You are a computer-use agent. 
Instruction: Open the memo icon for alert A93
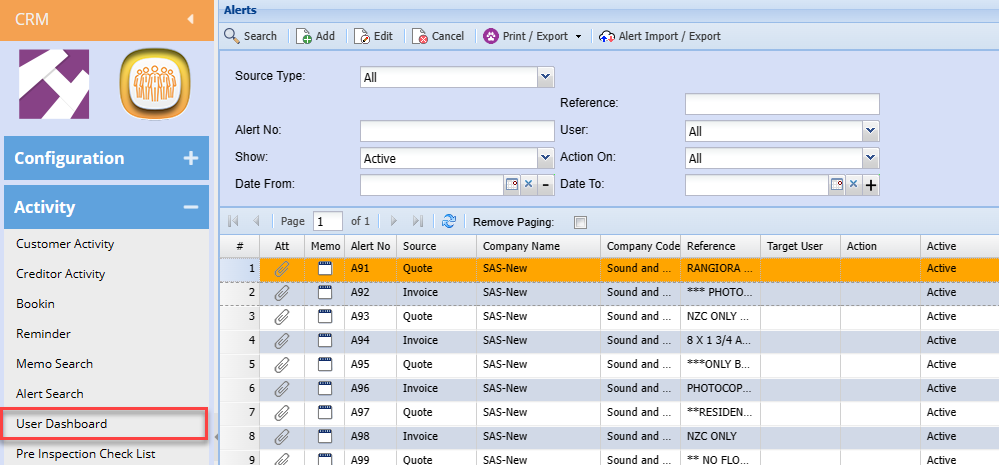click(324, 316)
